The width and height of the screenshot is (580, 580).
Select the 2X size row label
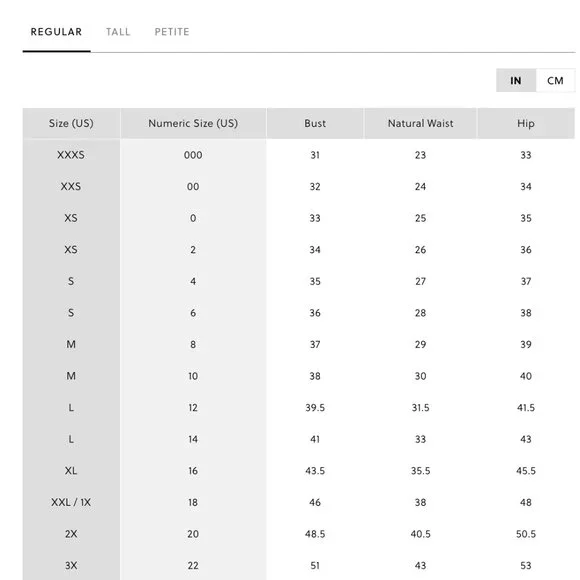point(71,534)
